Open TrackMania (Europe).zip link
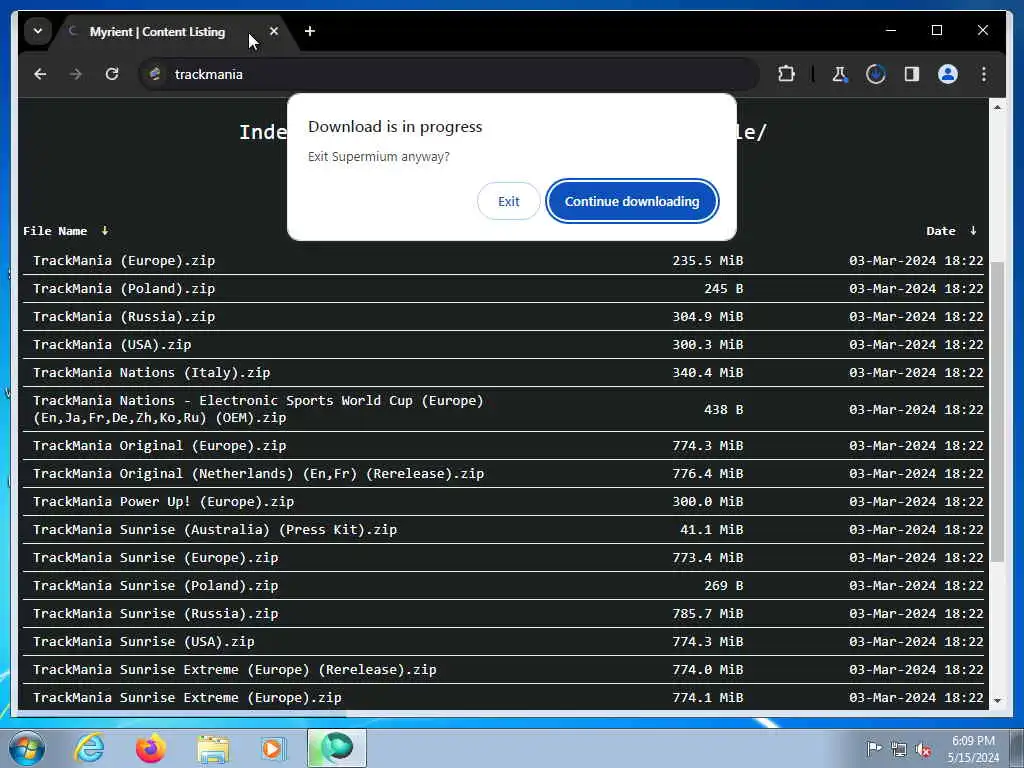Viewport: 1024px width, 768px height. point(124,261)
